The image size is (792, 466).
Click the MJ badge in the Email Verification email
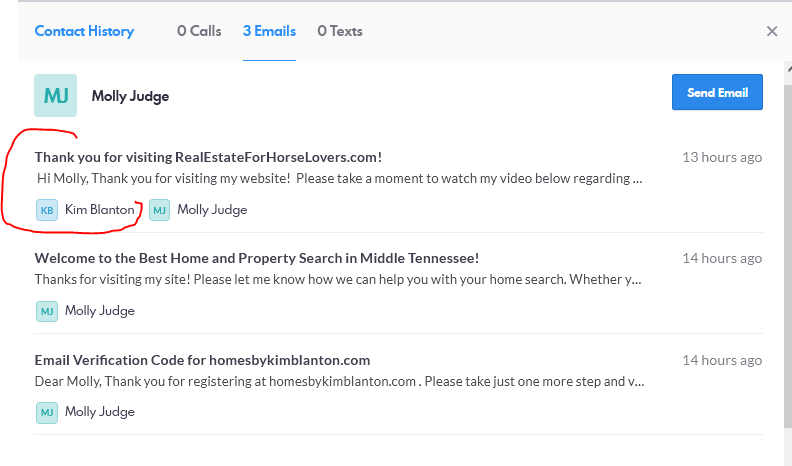47,412
